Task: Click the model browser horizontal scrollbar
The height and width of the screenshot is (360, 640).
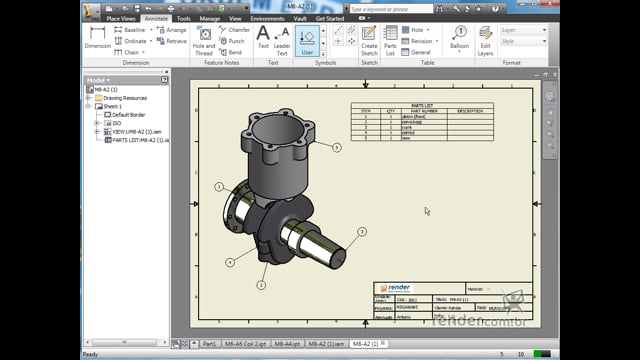Action: point(124,342)
